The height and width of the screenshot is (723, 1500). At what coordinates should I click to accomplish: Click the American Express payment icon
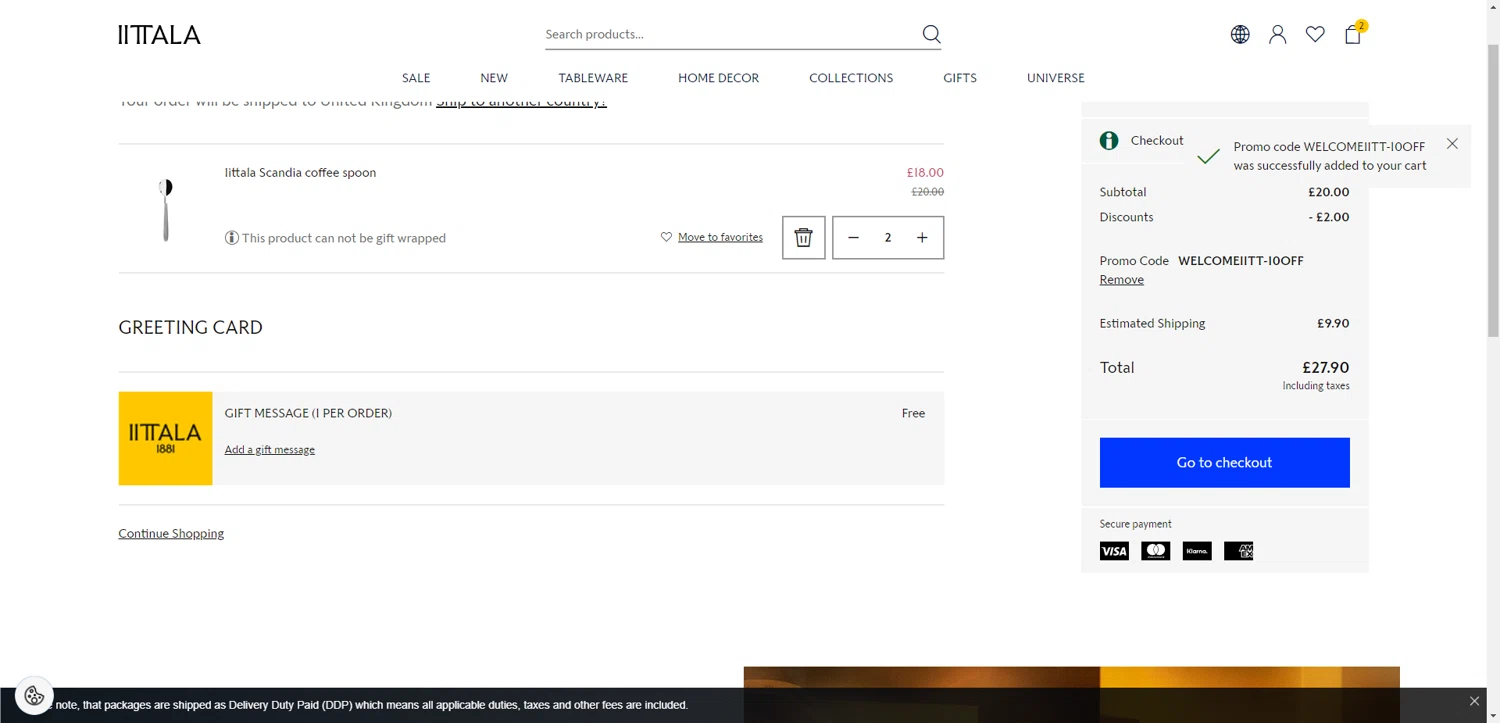pyautogui.click(x=1238, y=551)
